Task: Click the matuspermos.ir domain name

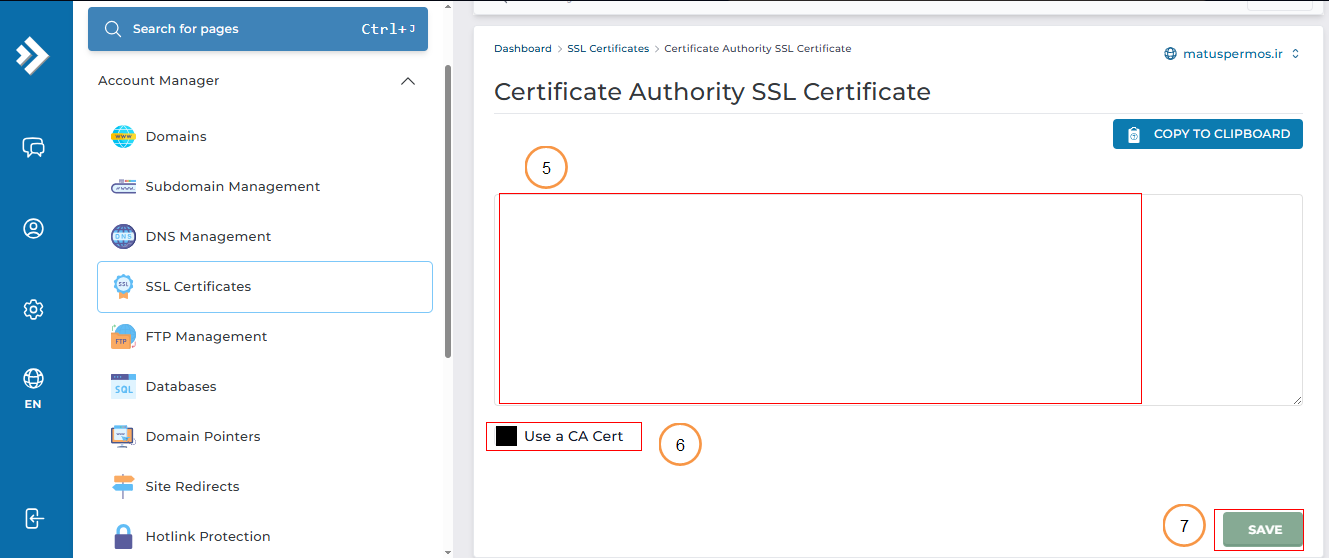Action: 1232,54
